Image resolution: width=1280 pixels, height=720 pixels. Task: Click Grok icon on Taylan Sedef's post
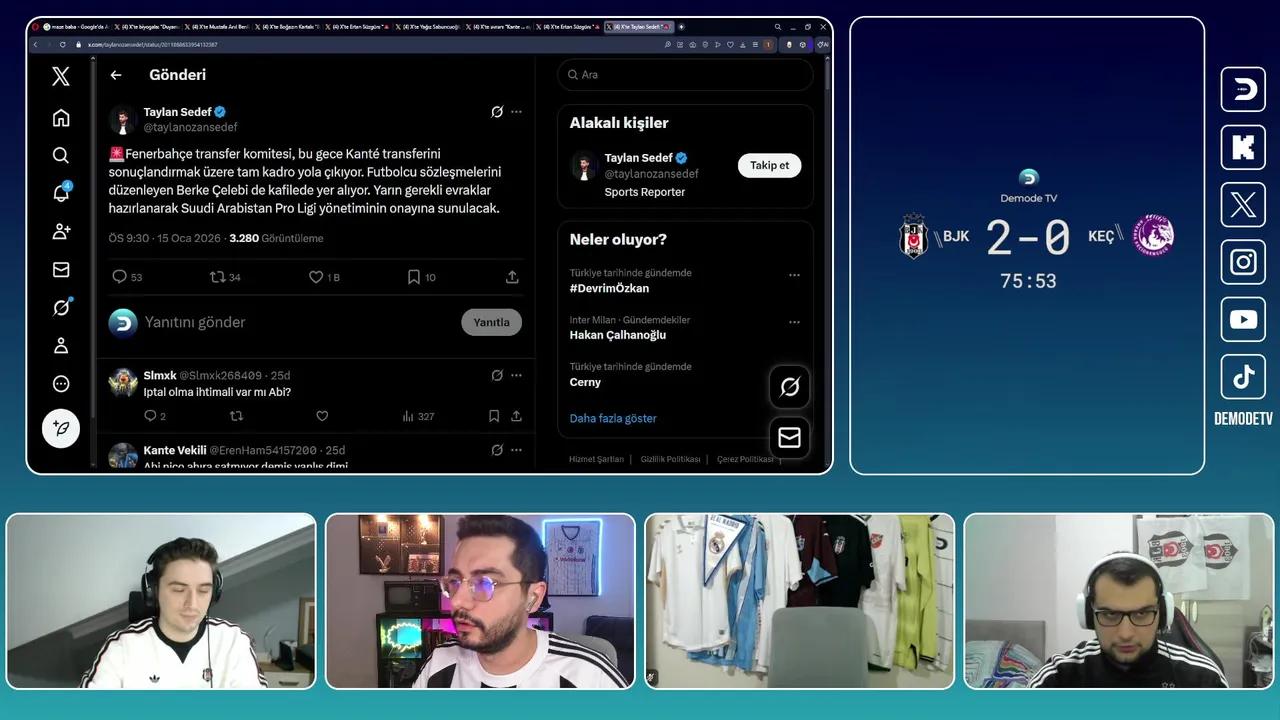(x=497, y=112)
